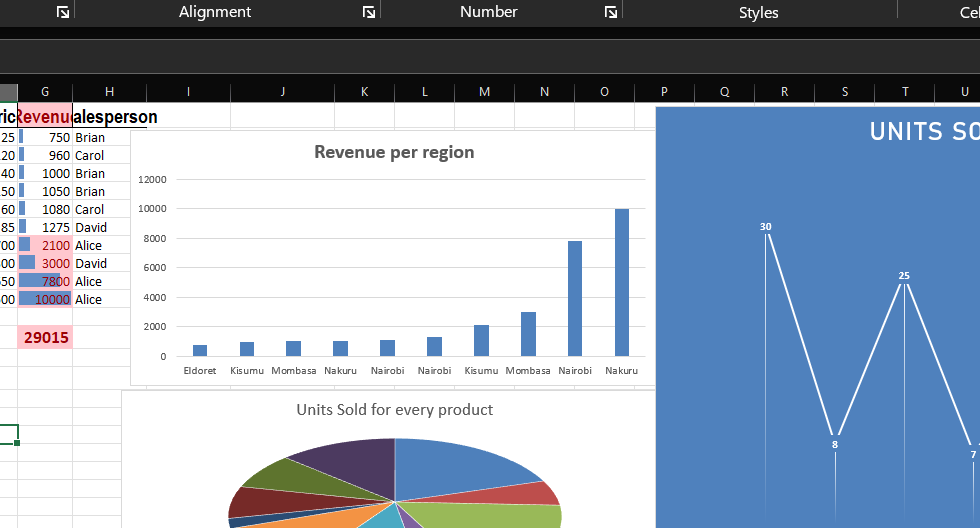Select column Q header
Screen dimensions: 980x528
[724, 92]
